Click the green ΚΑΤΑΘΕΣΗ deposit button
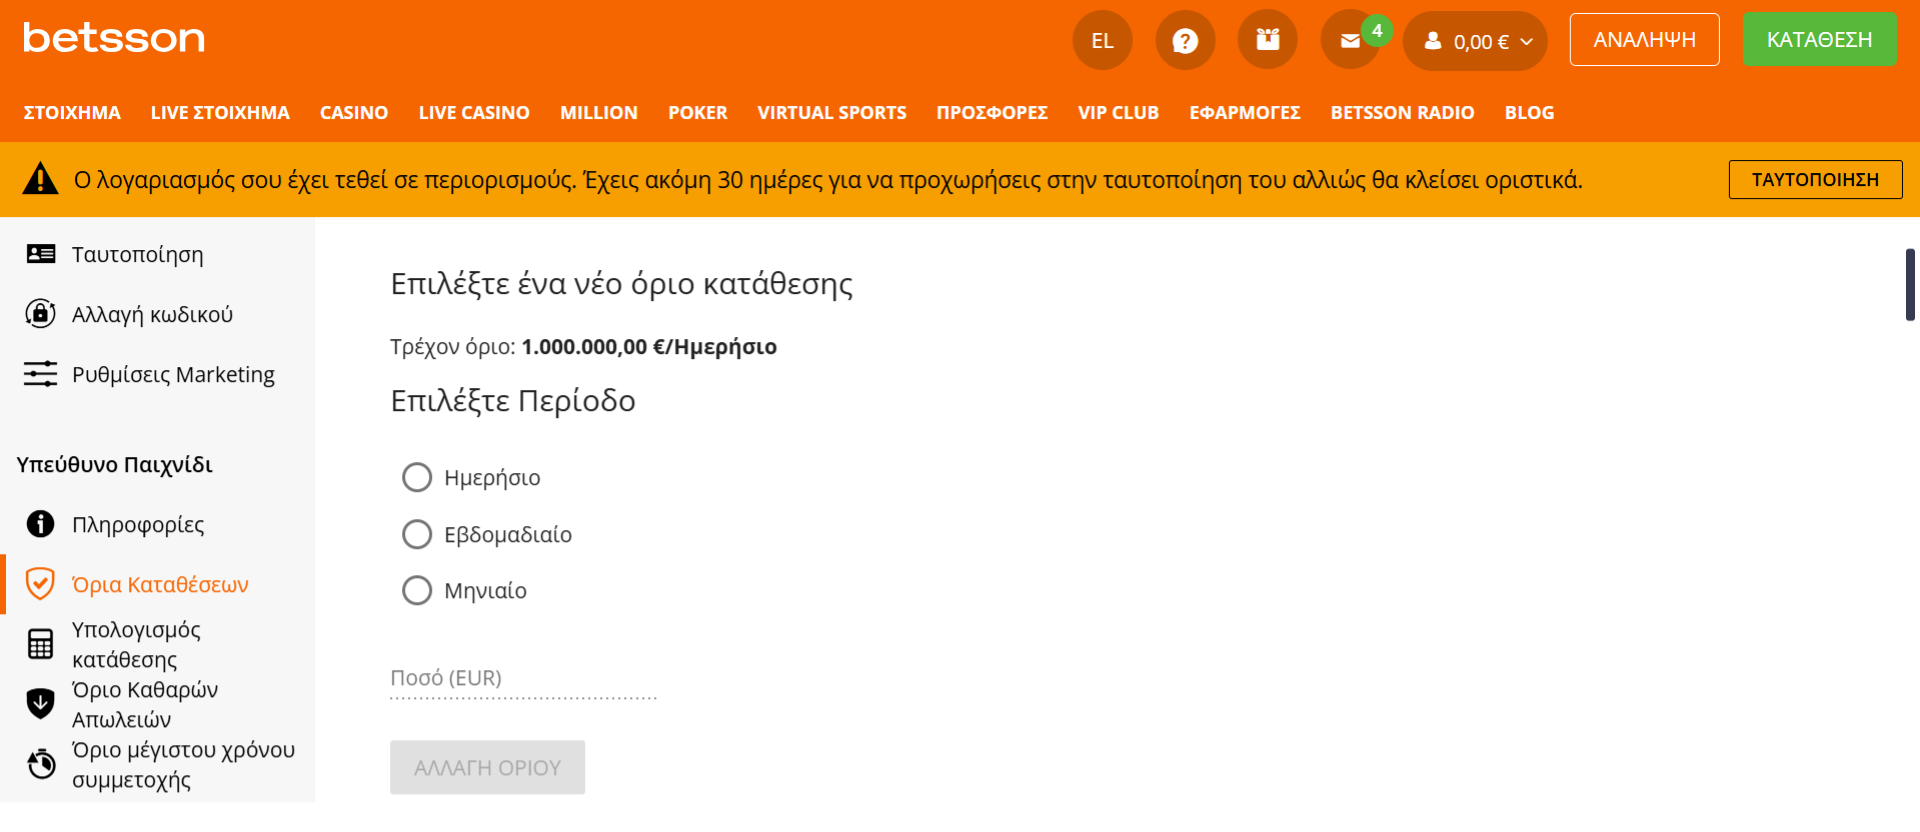 pos(1819,39)
